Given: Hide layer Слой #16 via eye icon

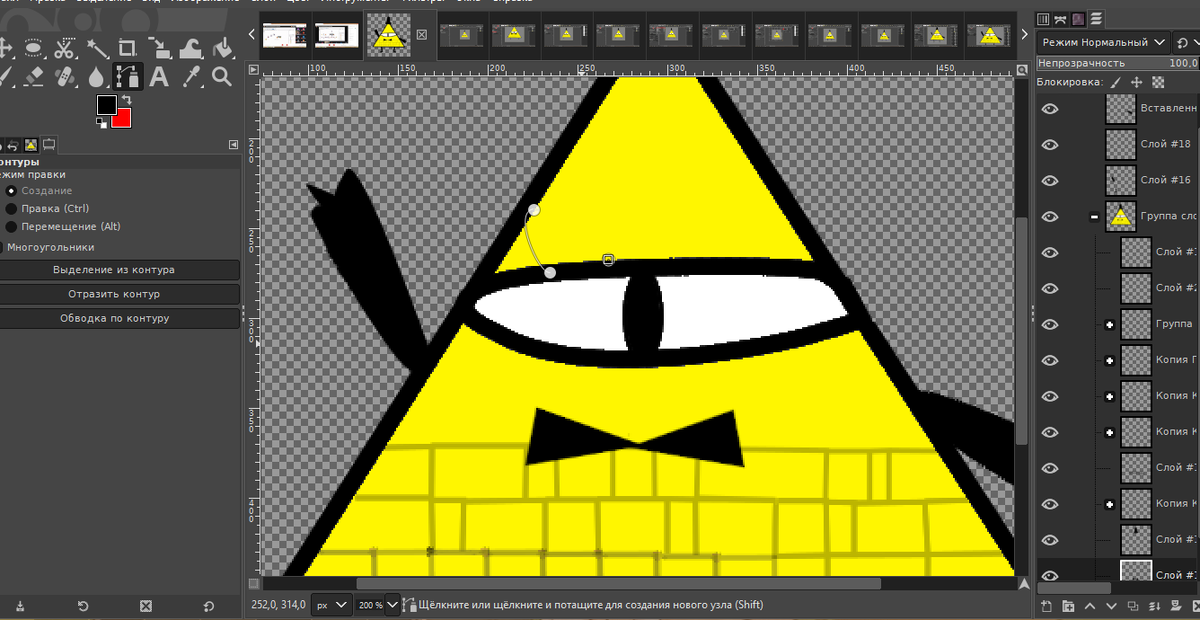Looking at the screenshot, I should click(x=1050, y=180).
